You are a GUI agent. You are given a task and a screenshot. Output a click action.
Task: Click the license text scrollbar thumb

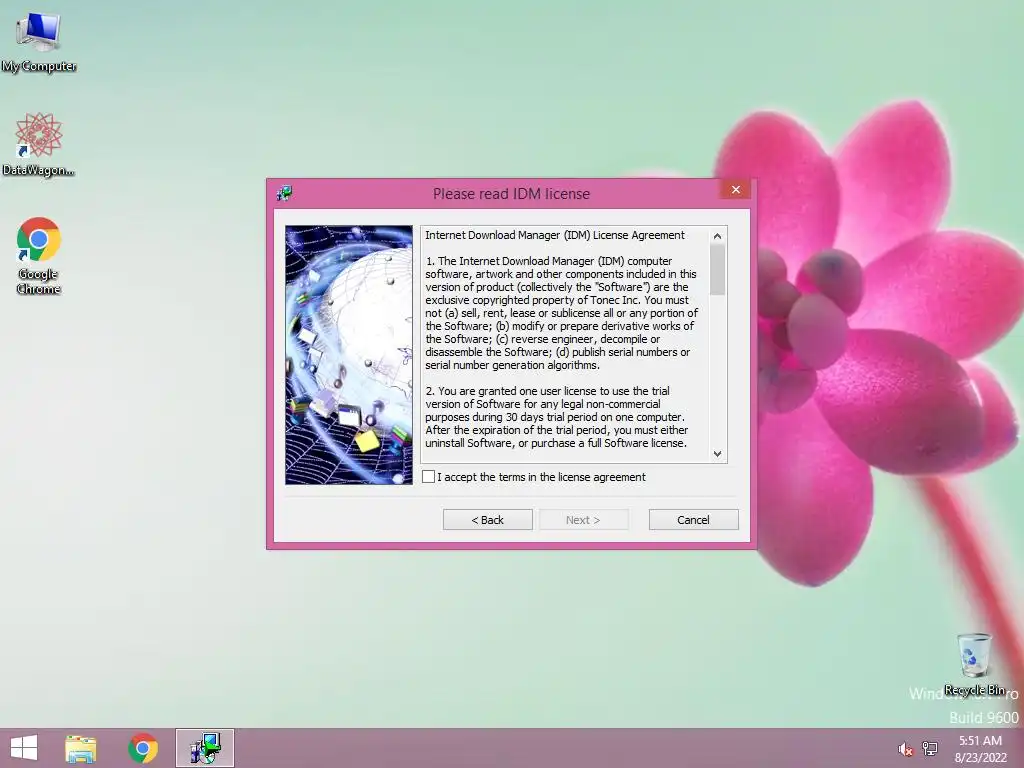click(x=718, y=270)
